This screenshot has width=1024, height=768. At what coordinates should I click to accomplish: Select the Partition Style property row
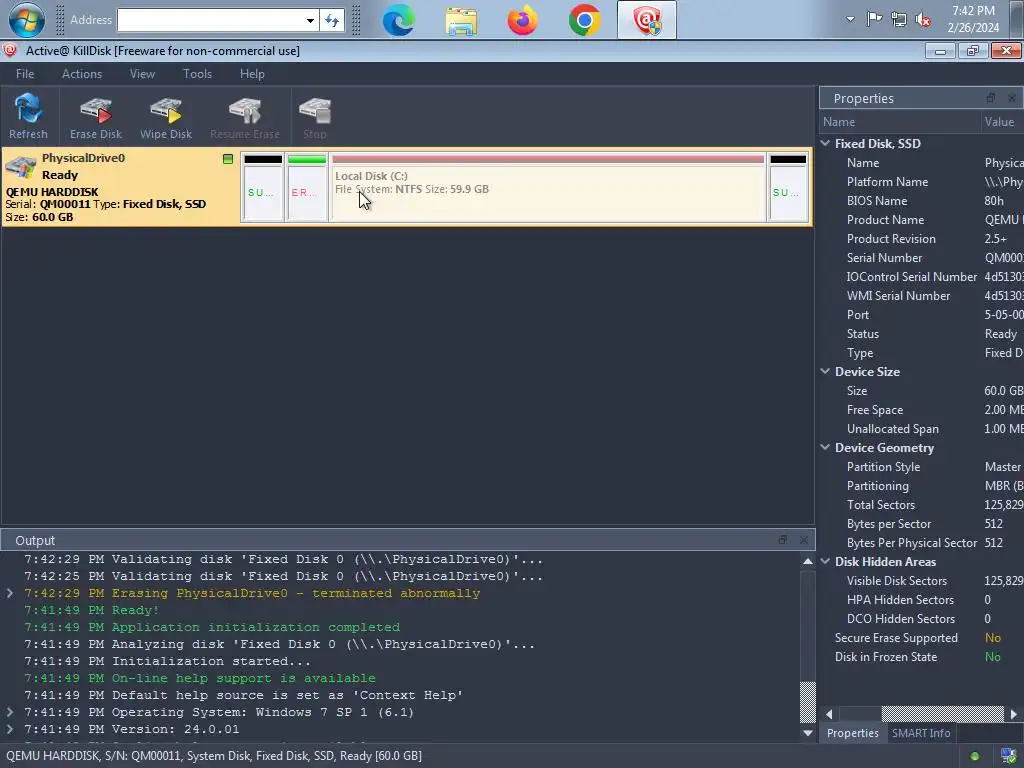tap(921, 466)
